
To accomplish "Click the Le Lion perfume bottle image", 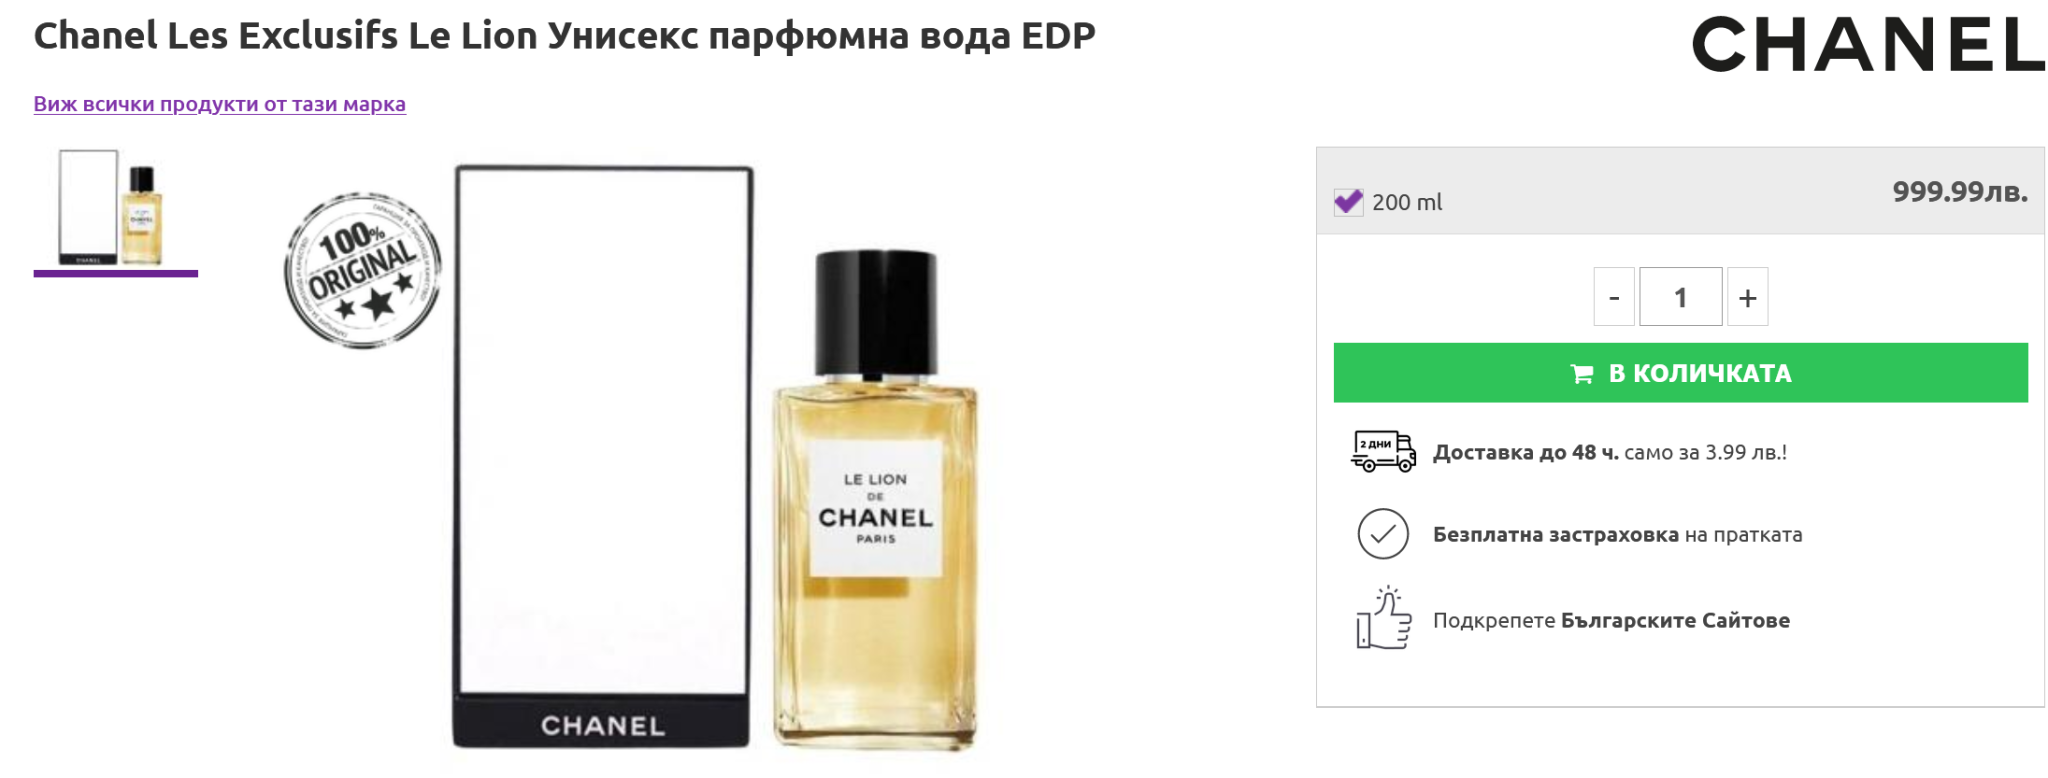I will (x=876, y=500).
